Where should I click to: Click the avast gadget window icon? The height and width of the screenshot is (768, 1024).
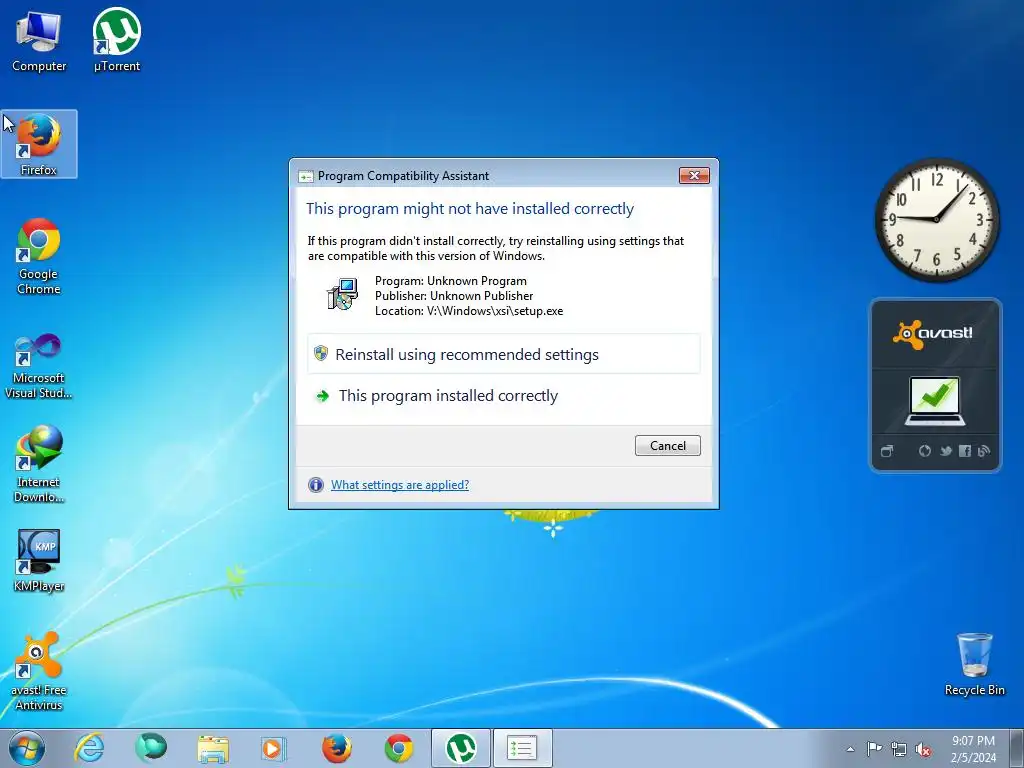pyautogui.click(x=887, y=451)
